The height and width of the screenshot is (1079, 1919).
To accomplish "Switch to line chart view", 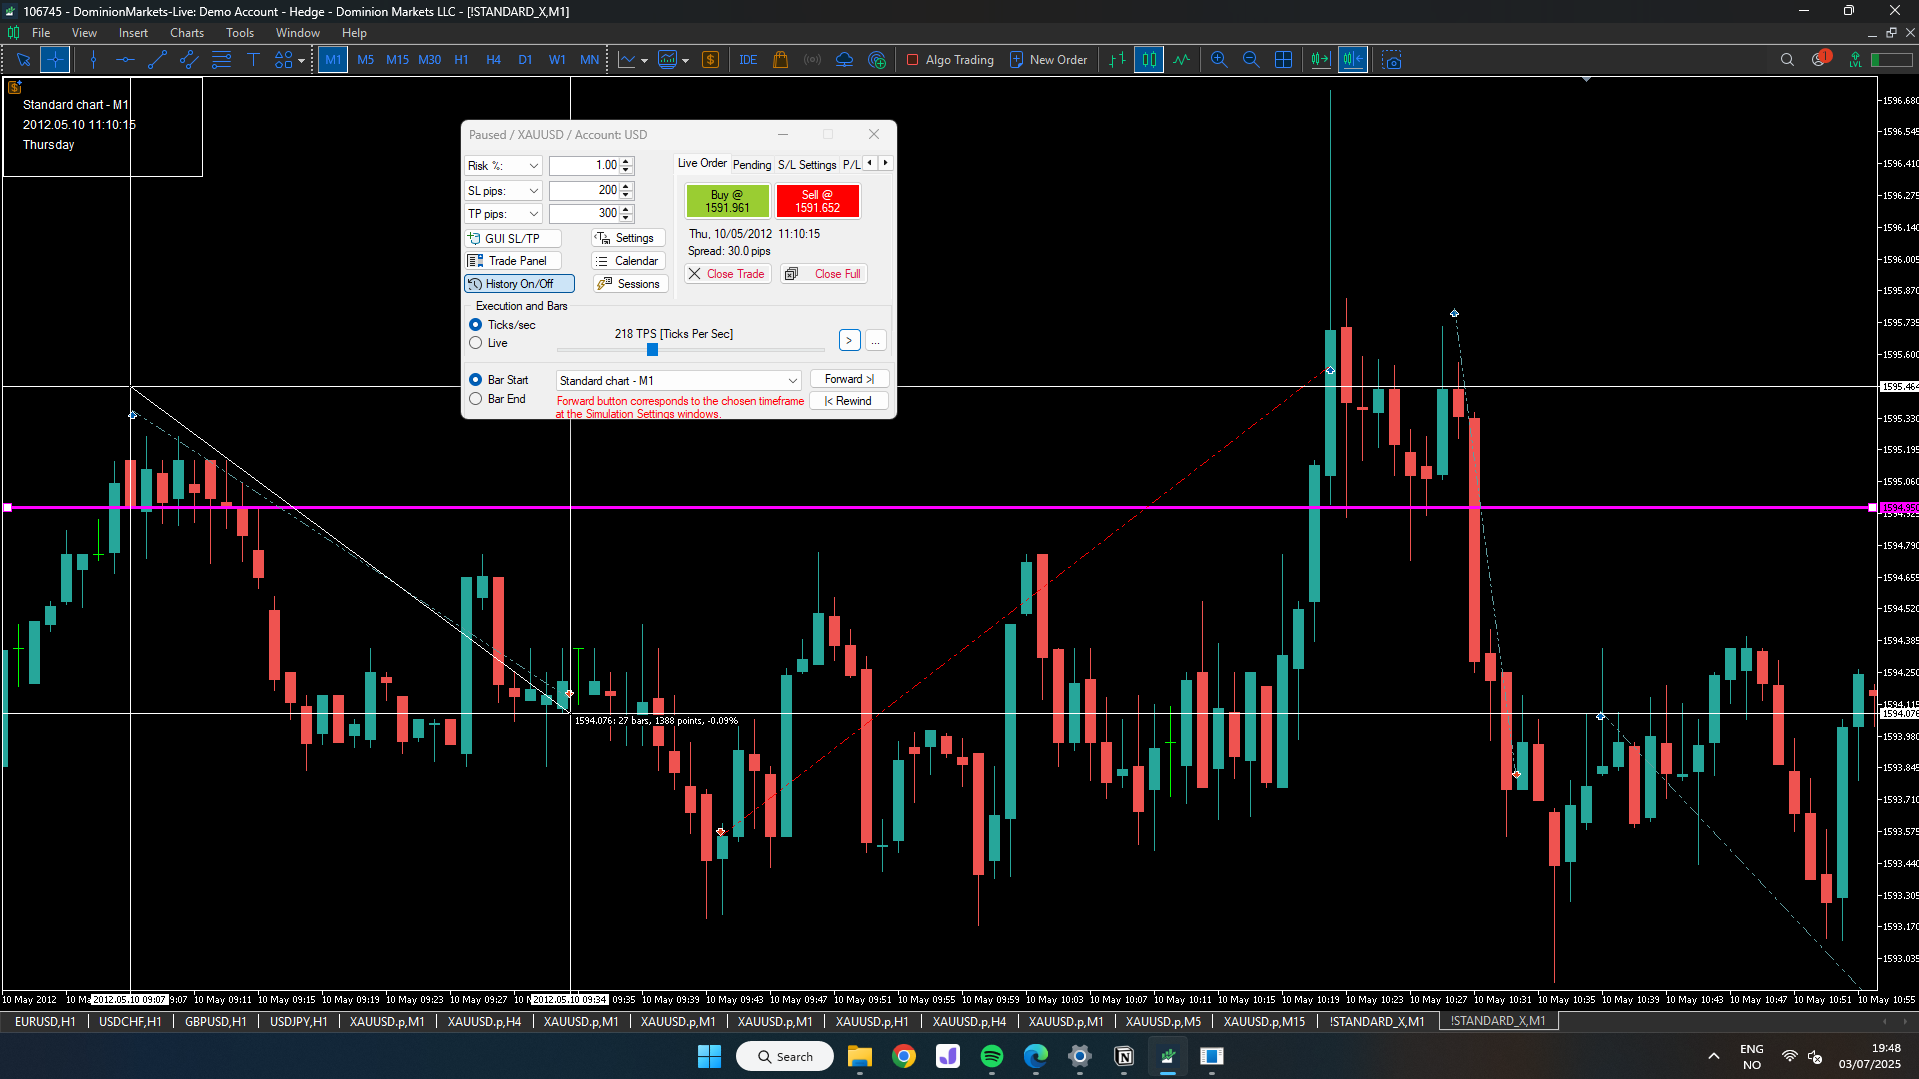I will click(1181, 60).
